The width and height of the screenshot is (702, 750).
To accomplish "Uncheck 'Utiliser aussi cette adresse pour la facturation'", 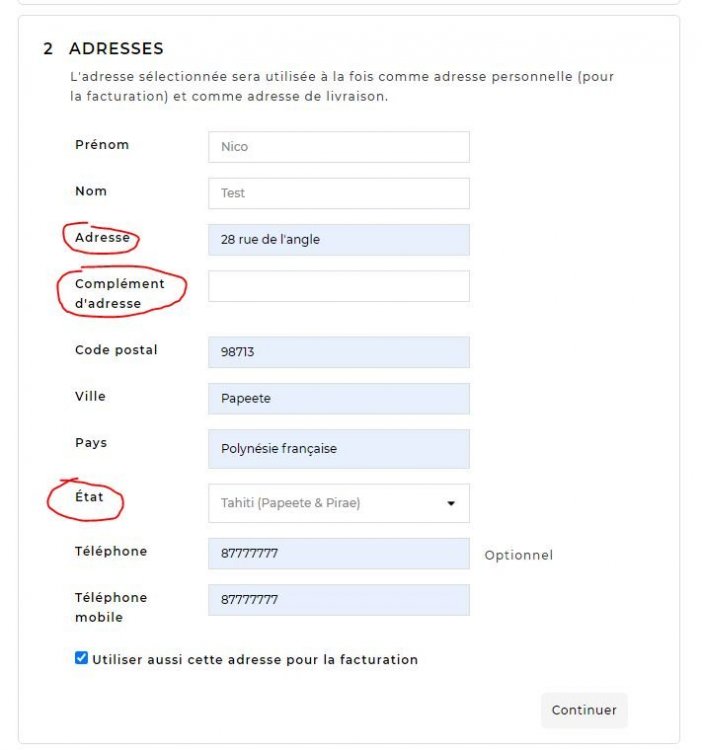I will tap(82, 658).
